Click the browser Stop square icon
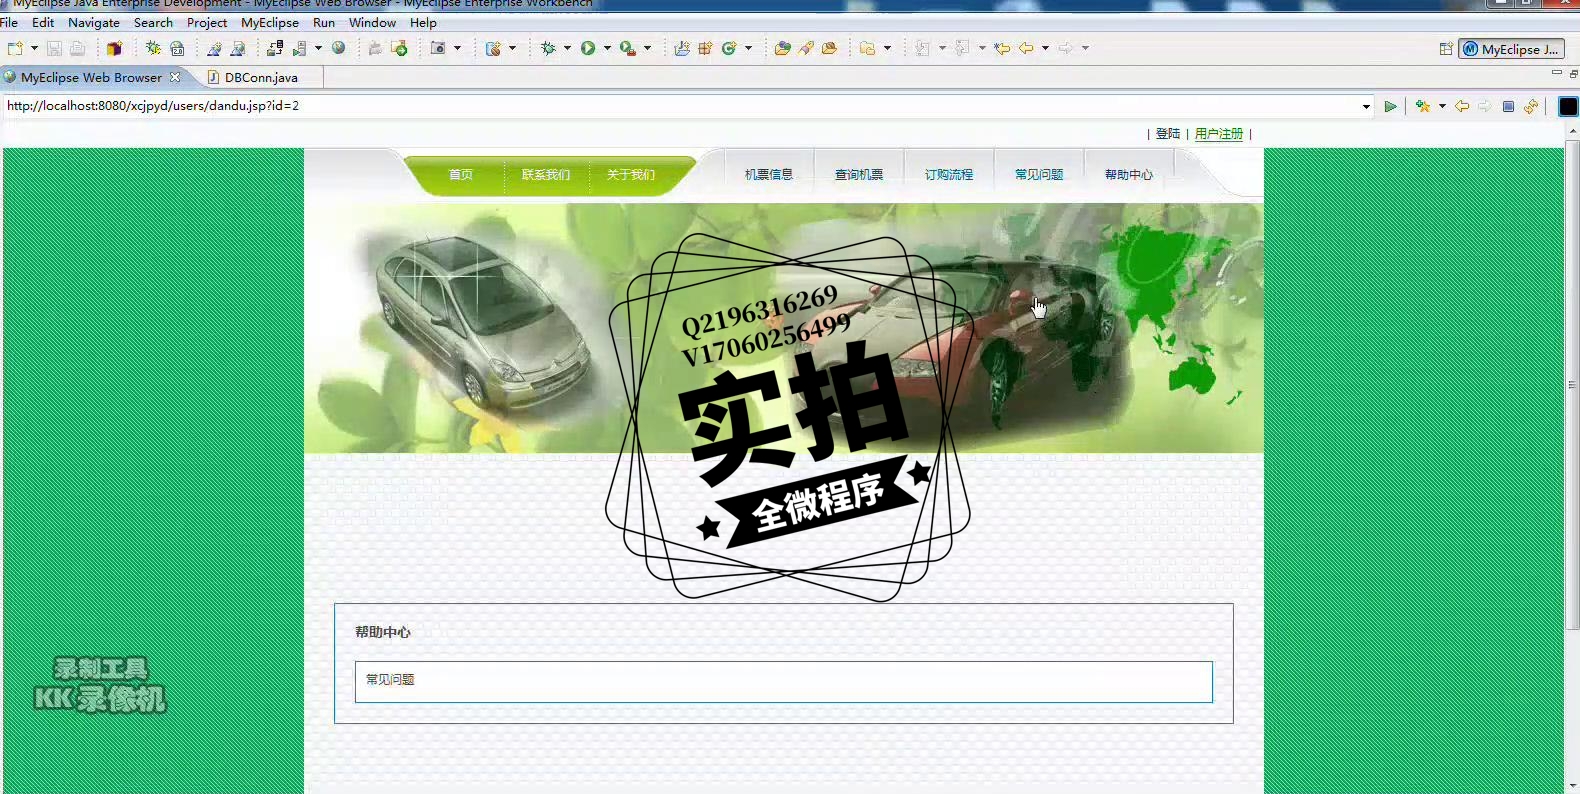The image size is (1580, 794). [1508, 106]
